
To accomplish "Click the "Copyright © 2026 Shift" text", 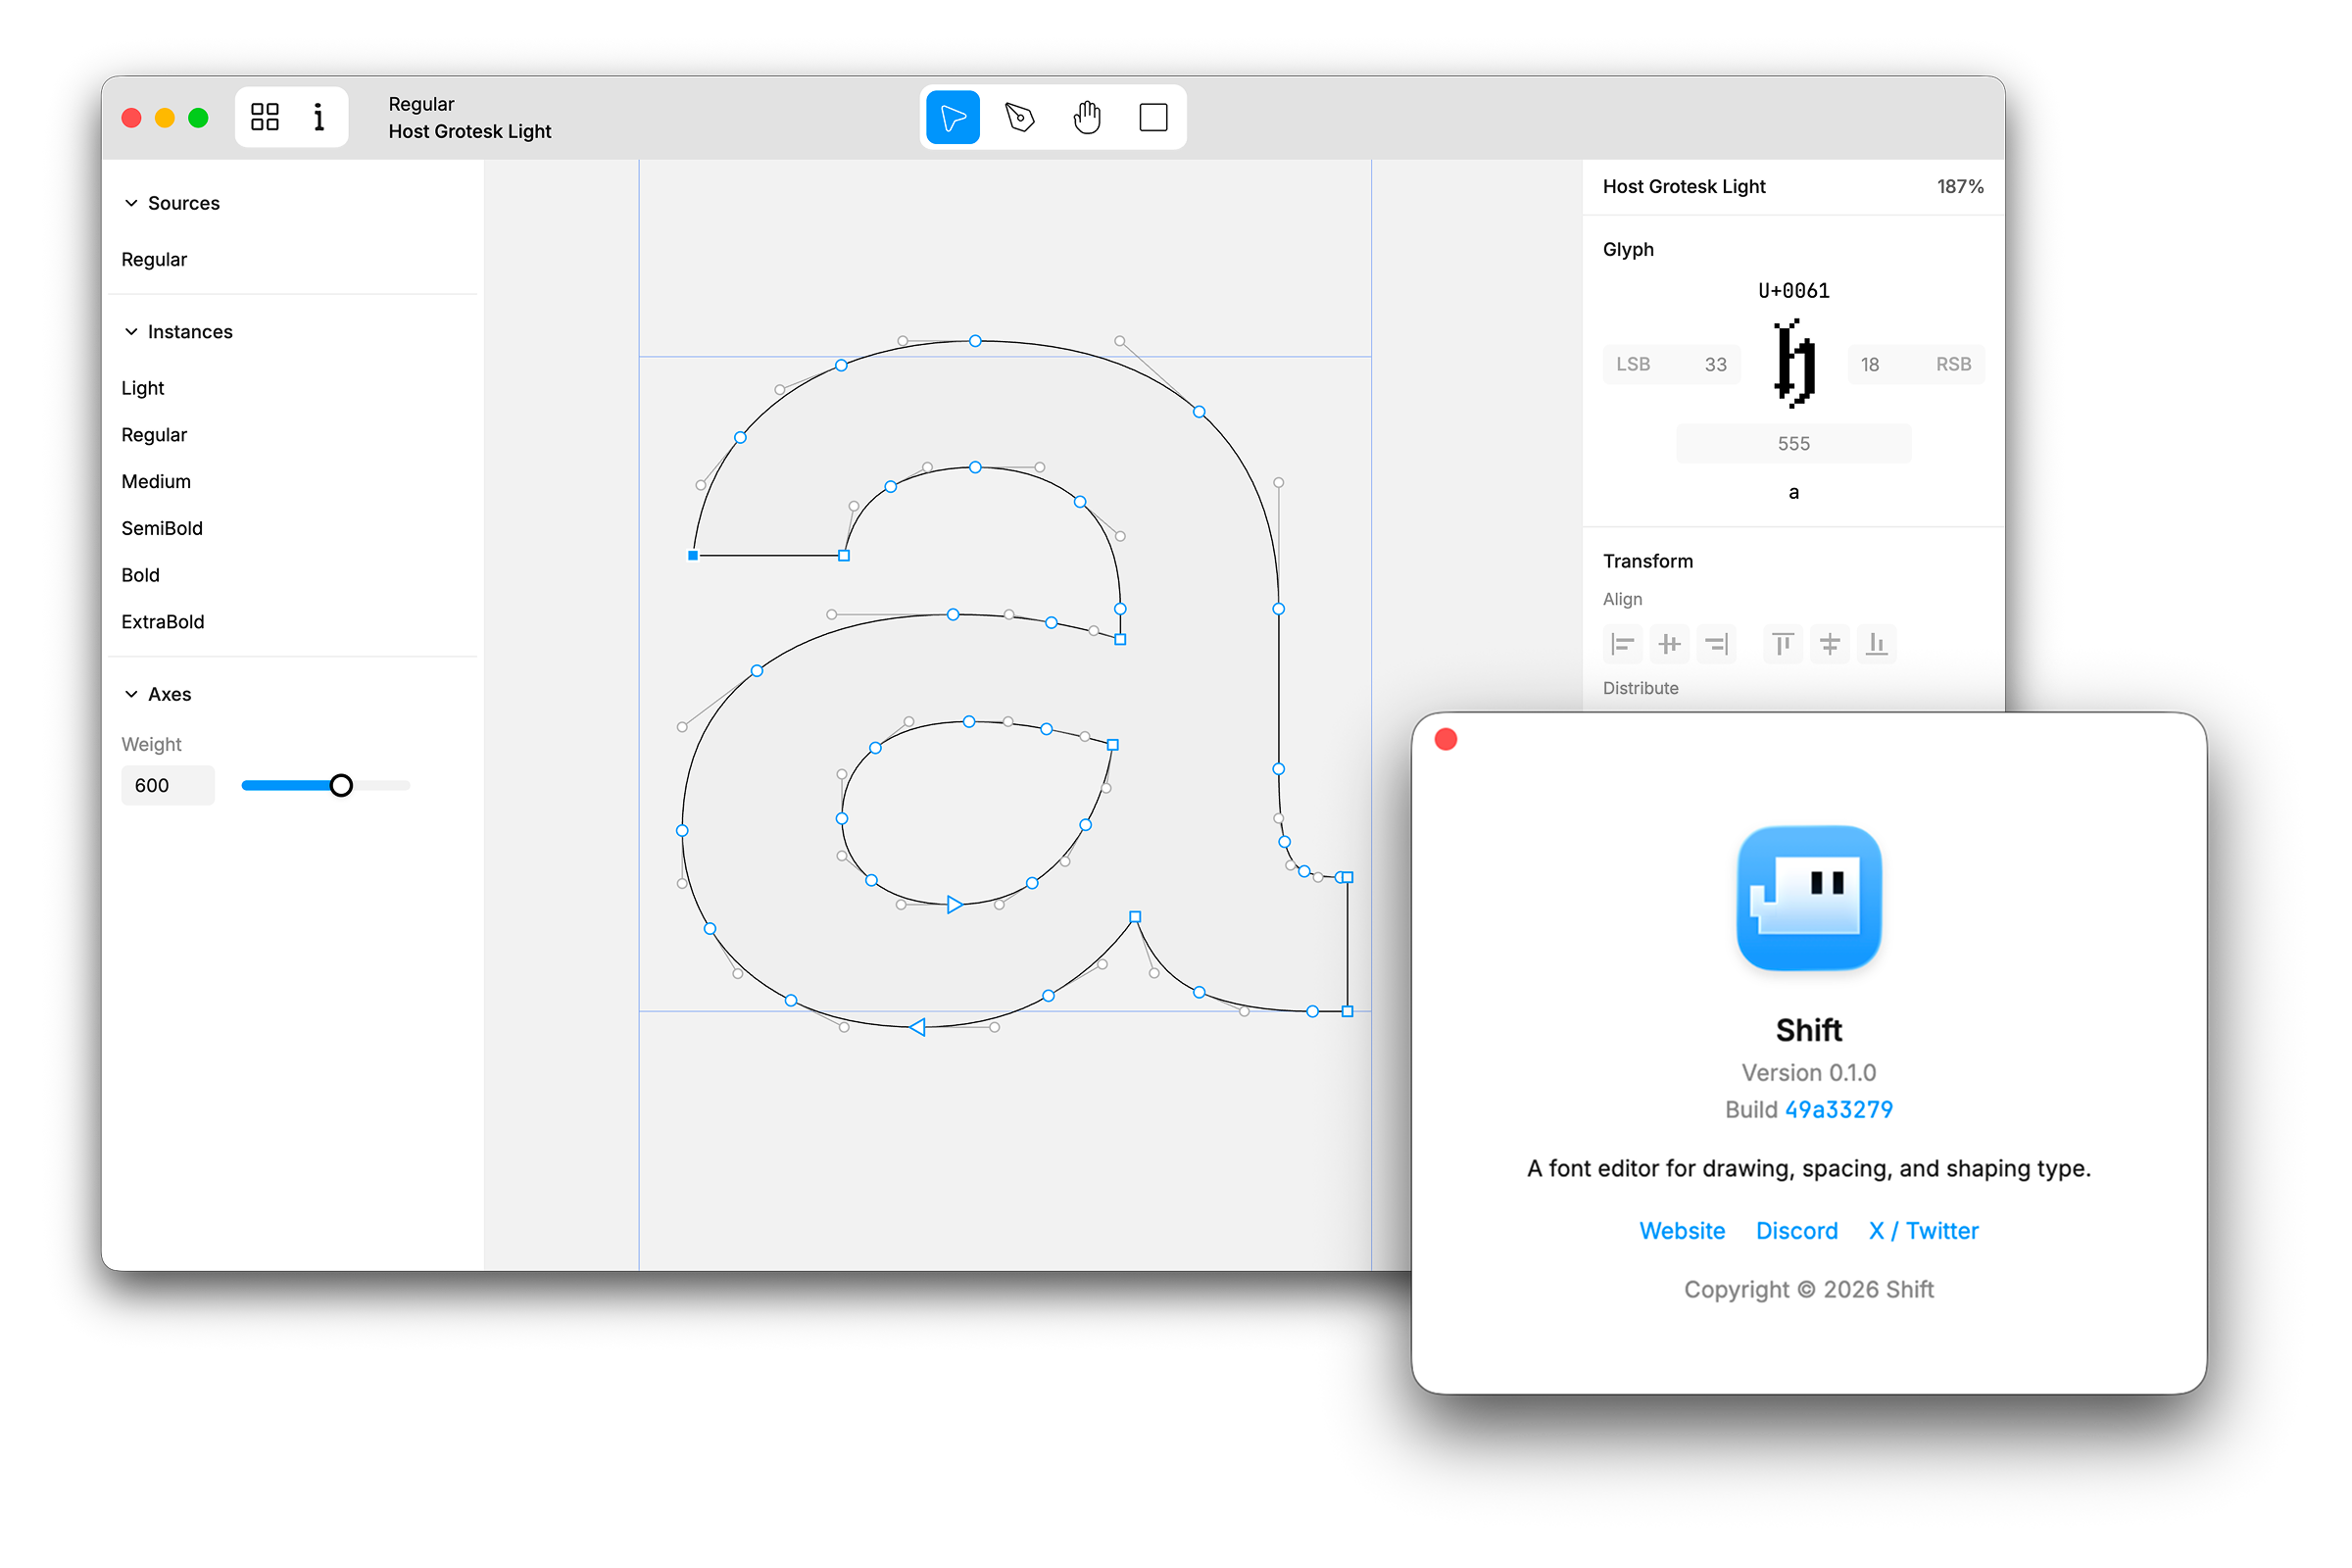I will pyautogui.click(x=1809, y=1290).
